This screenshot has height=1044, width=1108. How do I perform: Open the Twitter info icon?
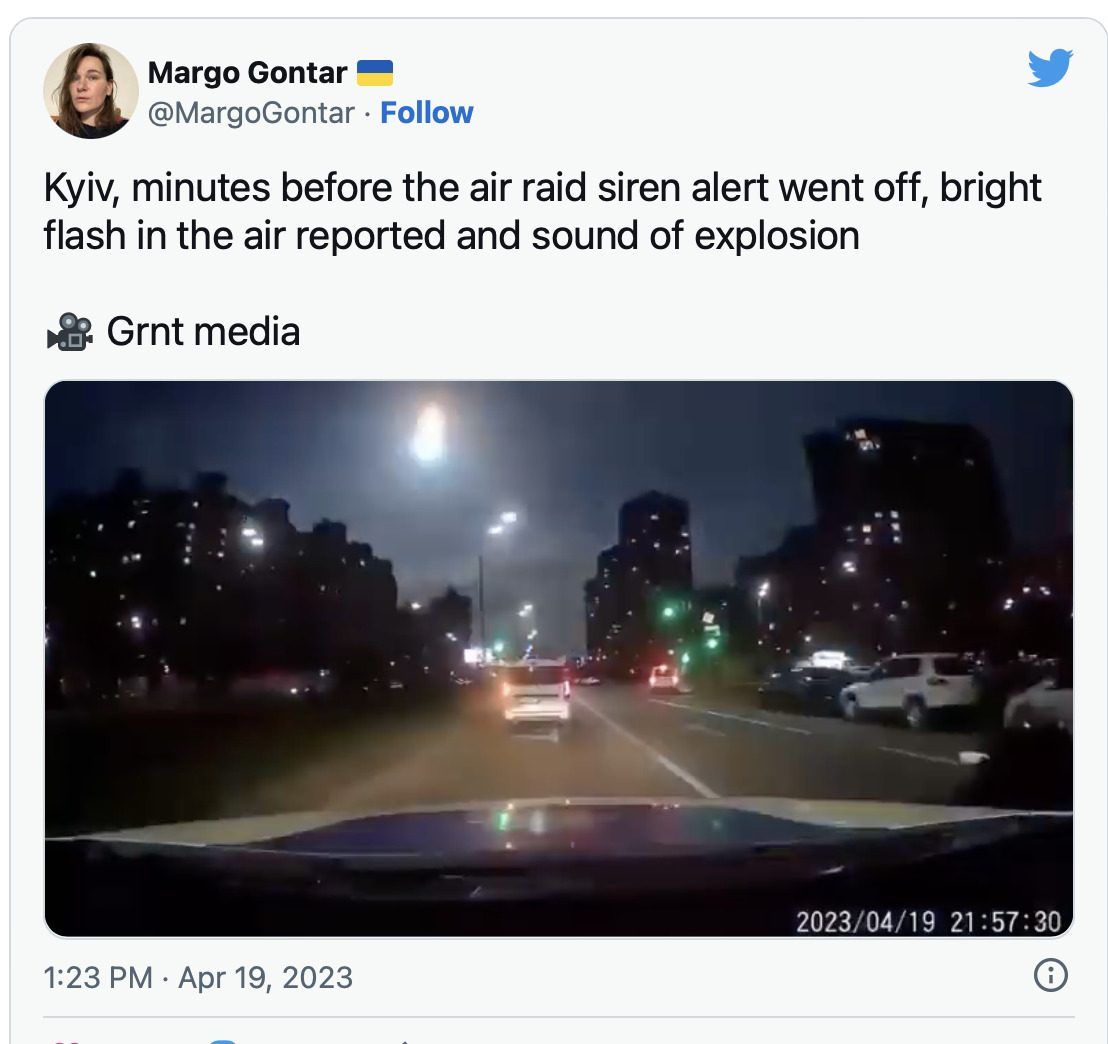[1051, 975]
